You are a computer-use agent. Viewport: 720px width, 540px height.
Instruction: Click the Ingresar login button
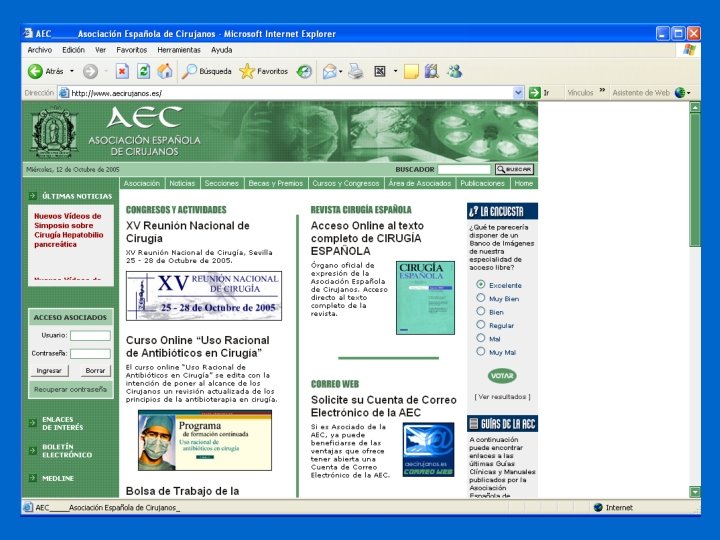point(49,371)
